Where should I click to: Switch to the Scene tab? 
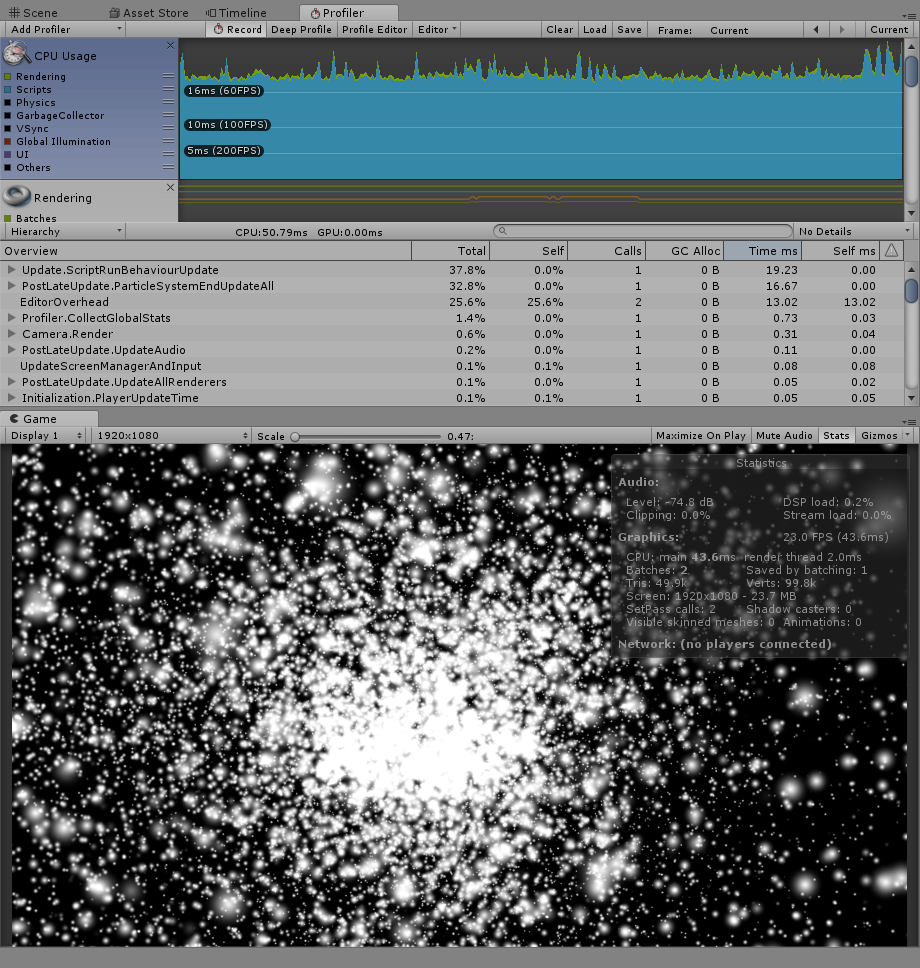point(33,13)
